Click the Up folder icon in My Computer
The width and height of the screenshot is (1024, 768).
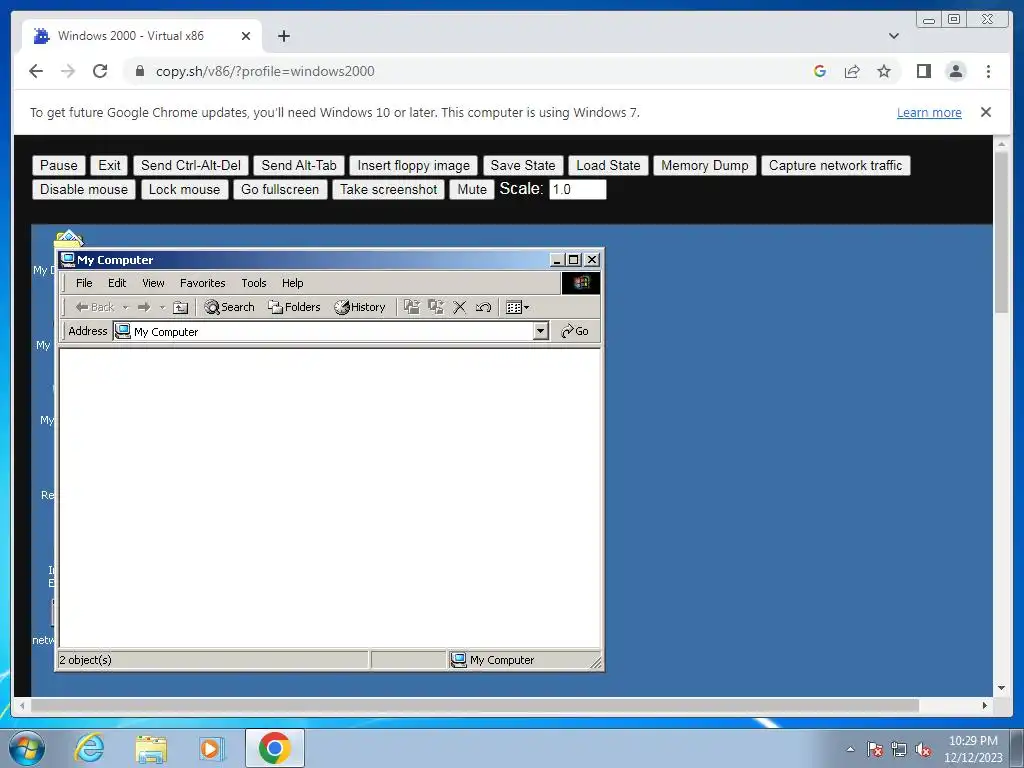coord(181,307)
